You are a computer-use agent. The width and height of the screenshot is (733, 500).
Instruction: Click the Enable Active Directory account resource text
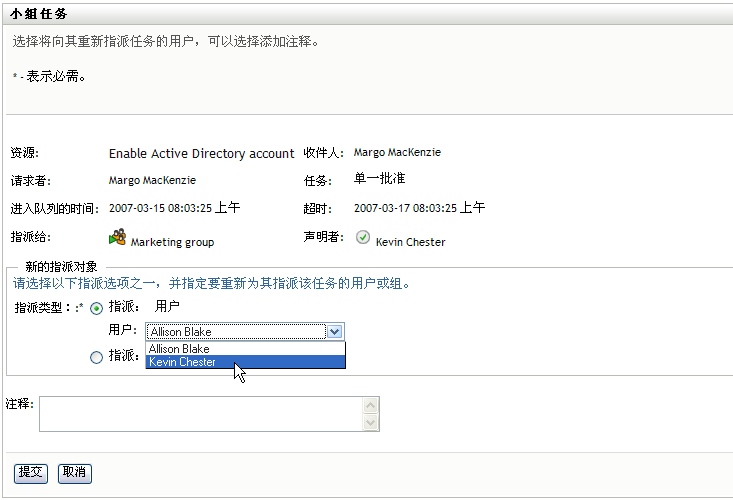point(201,154)
